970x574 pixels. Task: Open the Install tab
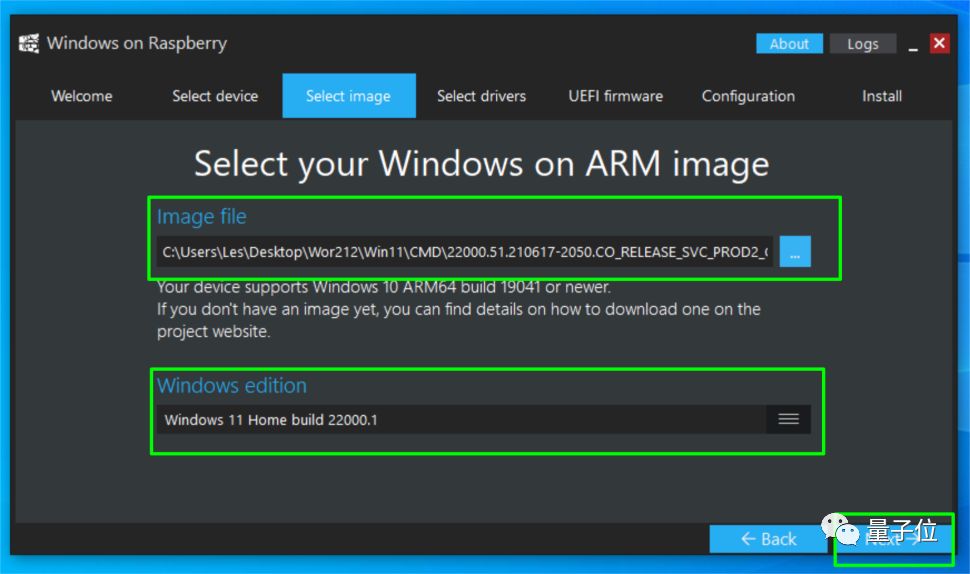tap(881, 96)
